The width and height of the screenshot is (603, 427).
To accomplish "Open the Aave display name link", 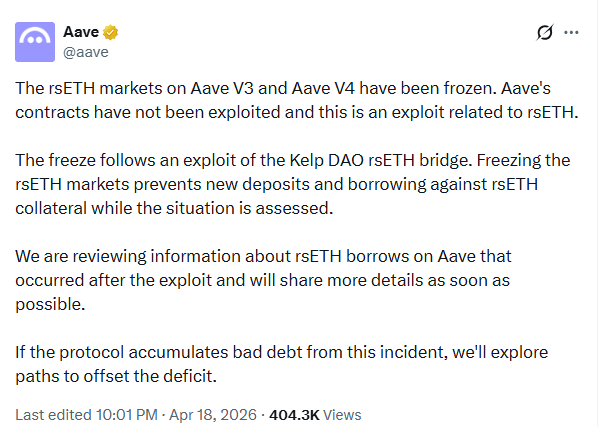I will tap(81, 32).
